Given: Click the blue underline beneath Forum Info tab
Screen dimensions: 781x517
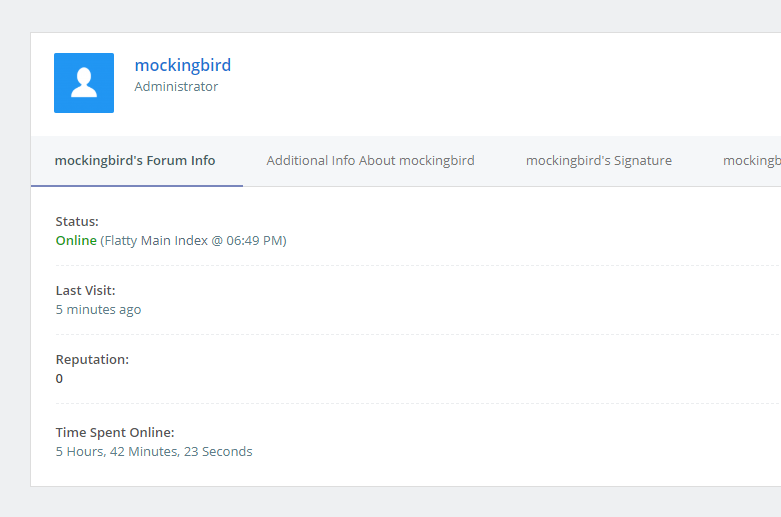Looking at the screenshot, I should 136,185.
